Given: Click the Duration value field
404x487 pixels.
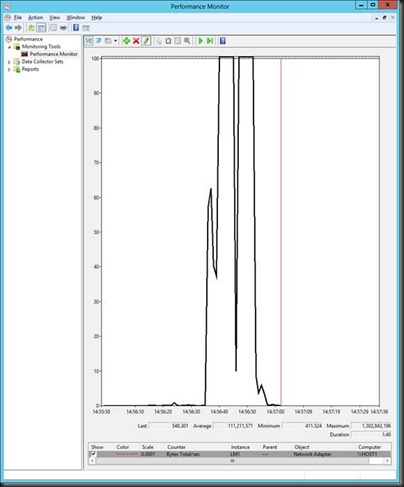Looking at the screenshot, I should click(372, 434).
